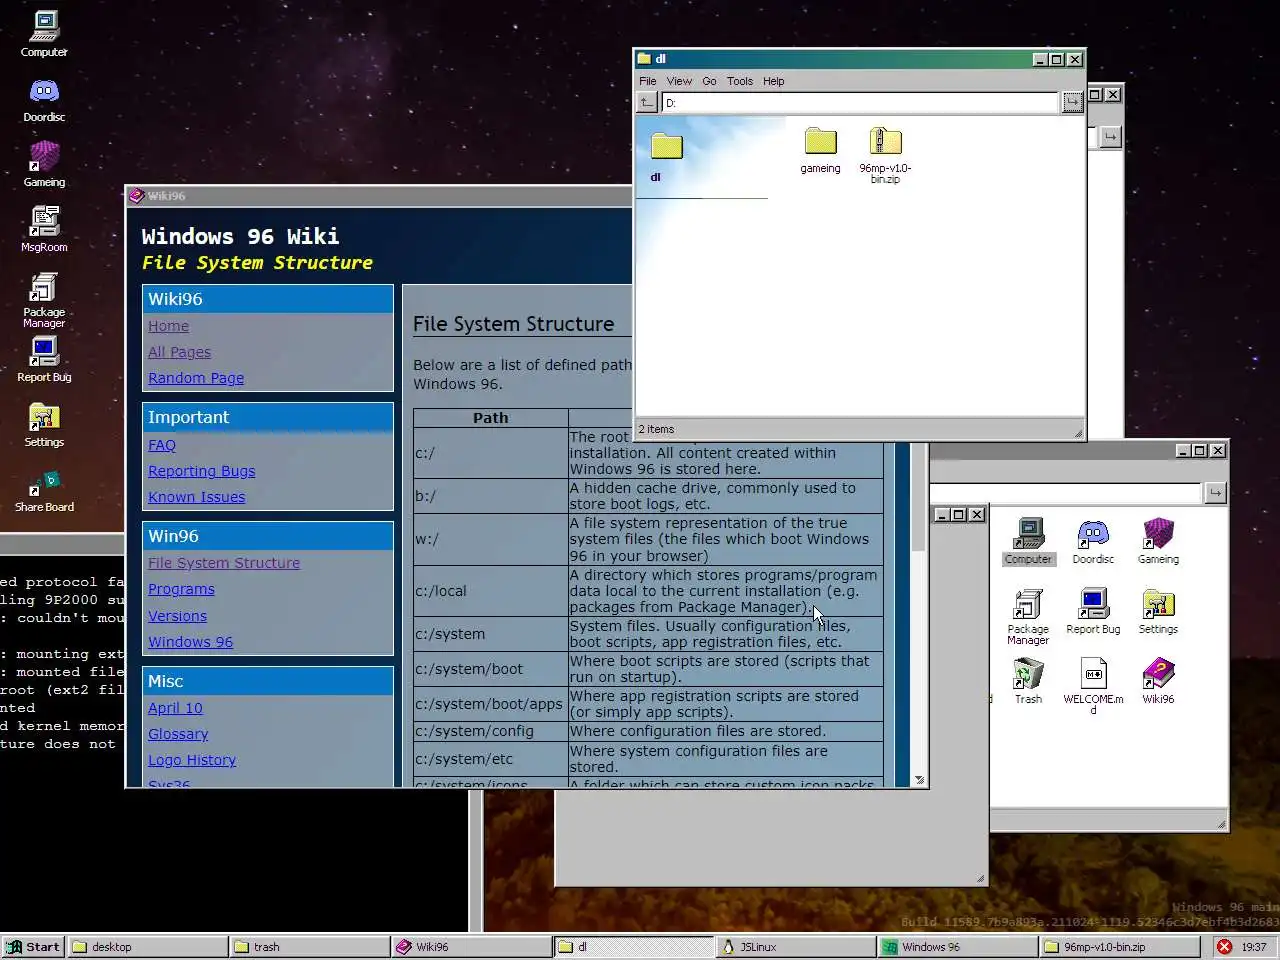This screenshot has width=1280, height=960.
Task: Click the w:/ path cell in the table
Action: click(x=491, y=539)
